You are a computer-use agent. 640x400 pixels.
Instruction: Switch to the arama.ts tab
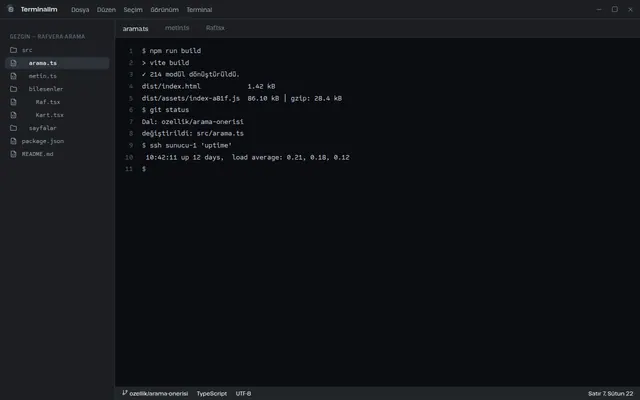click(x=136, y=29)
